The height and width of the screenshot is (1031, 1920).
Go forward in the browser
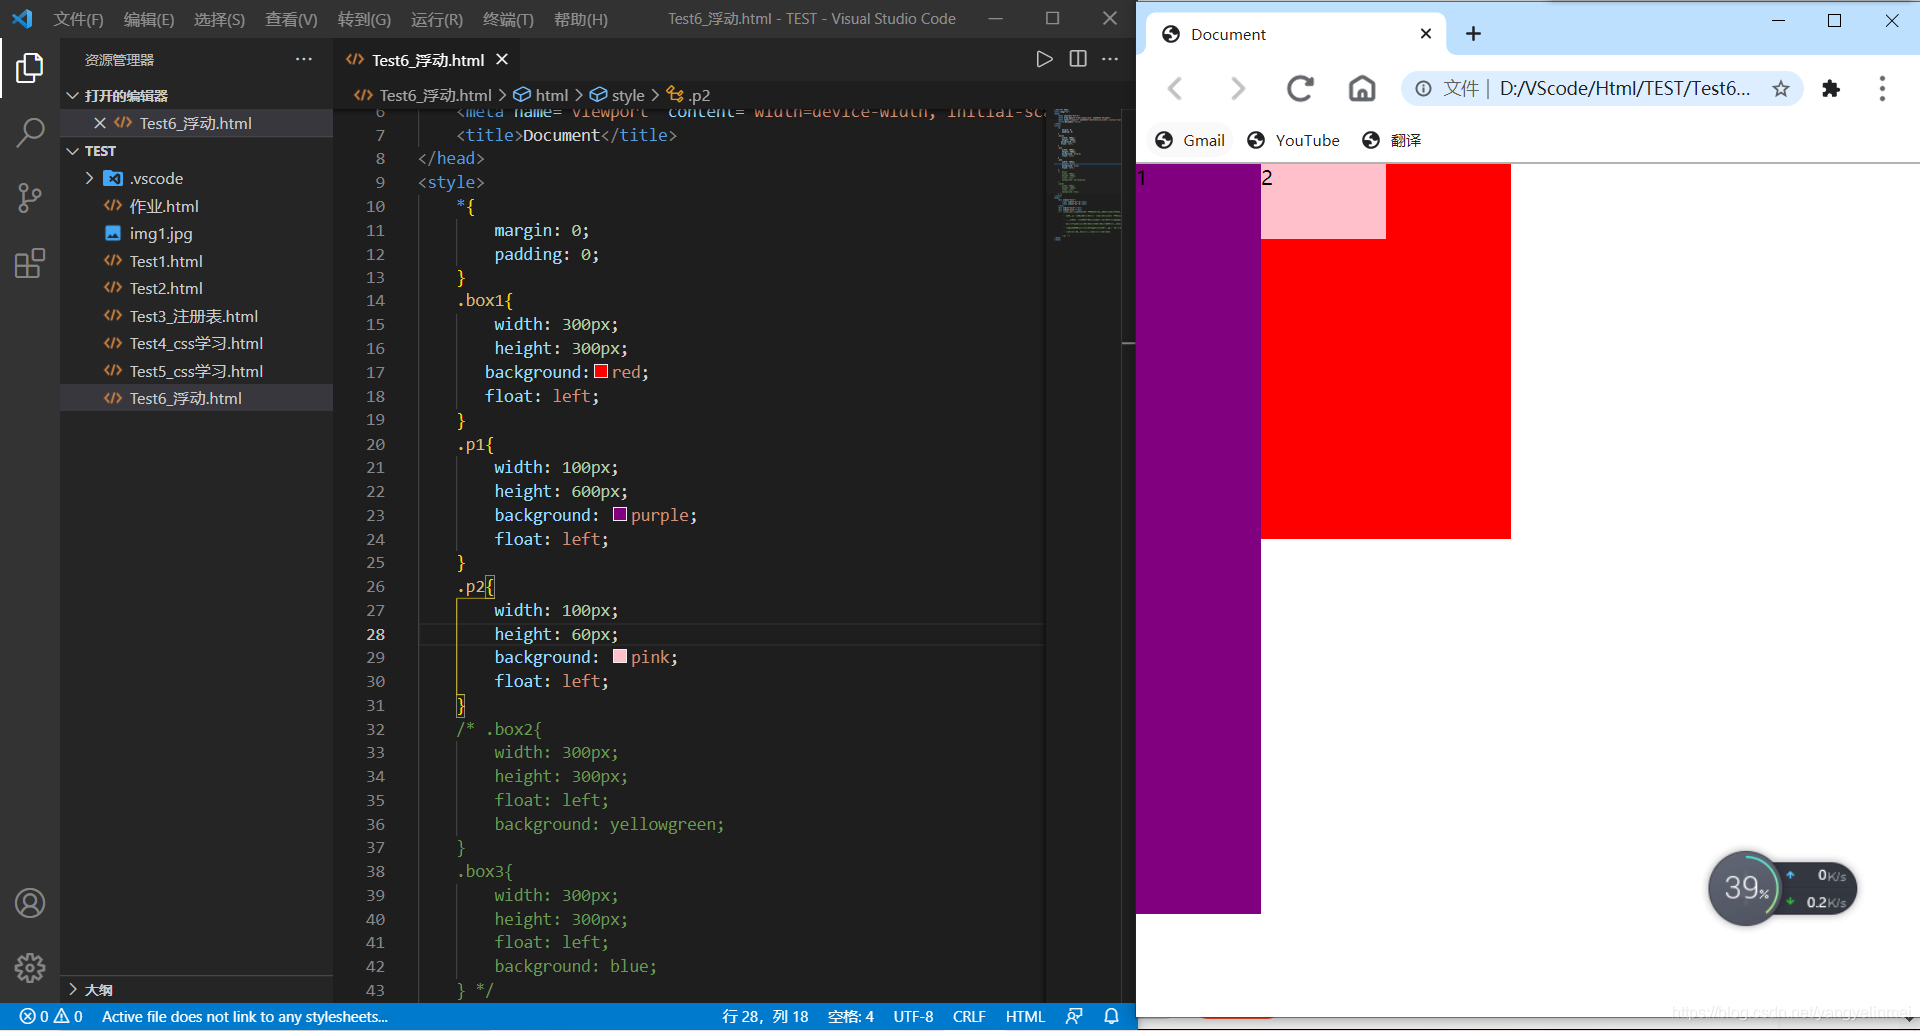pyautogui.click(x=1238, y=89)
